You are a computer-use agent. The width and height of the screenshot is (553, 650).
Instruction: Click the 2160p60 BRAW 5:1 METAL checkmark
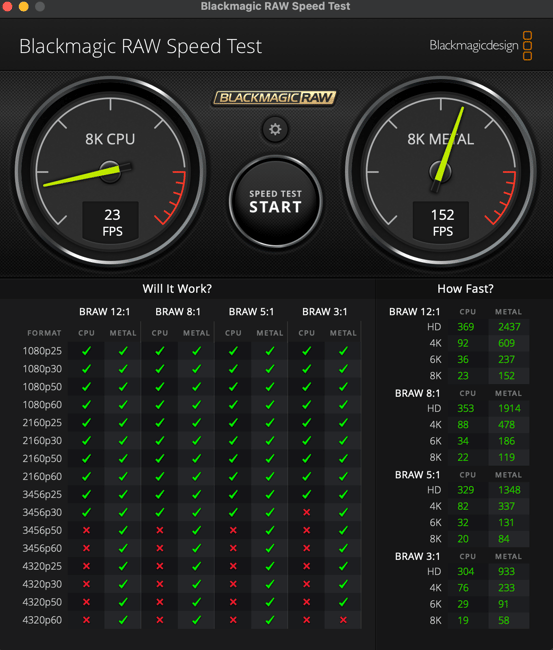pos(270,477)
